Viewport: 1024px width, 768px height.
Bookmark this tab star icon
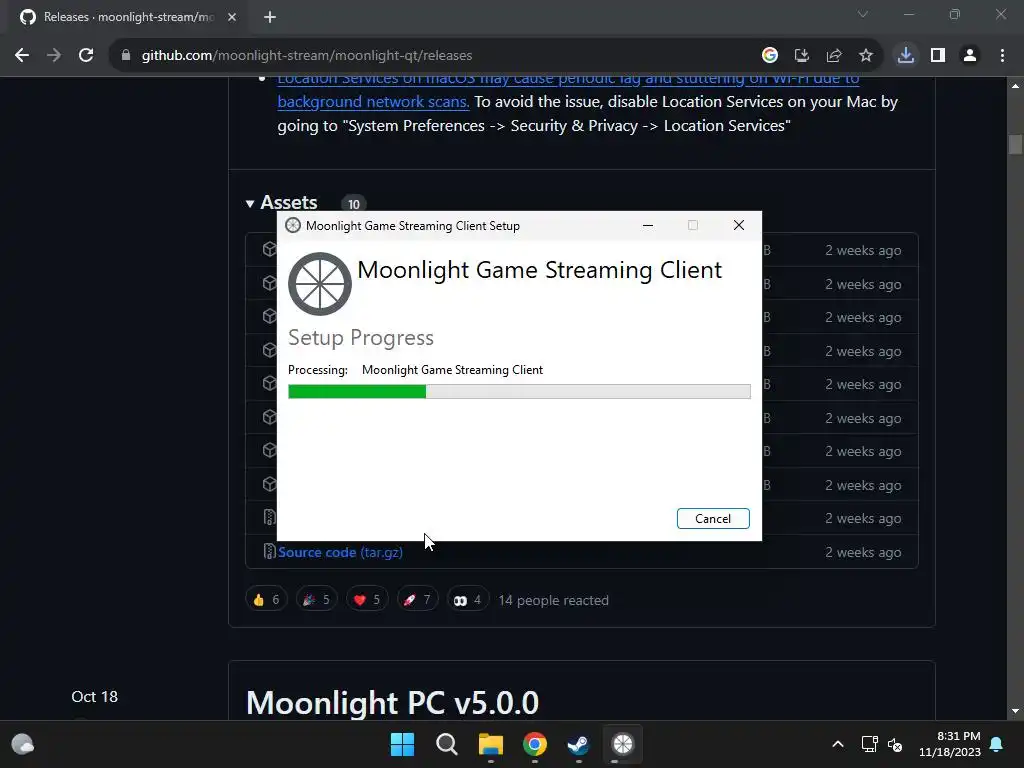coord(866,56)
